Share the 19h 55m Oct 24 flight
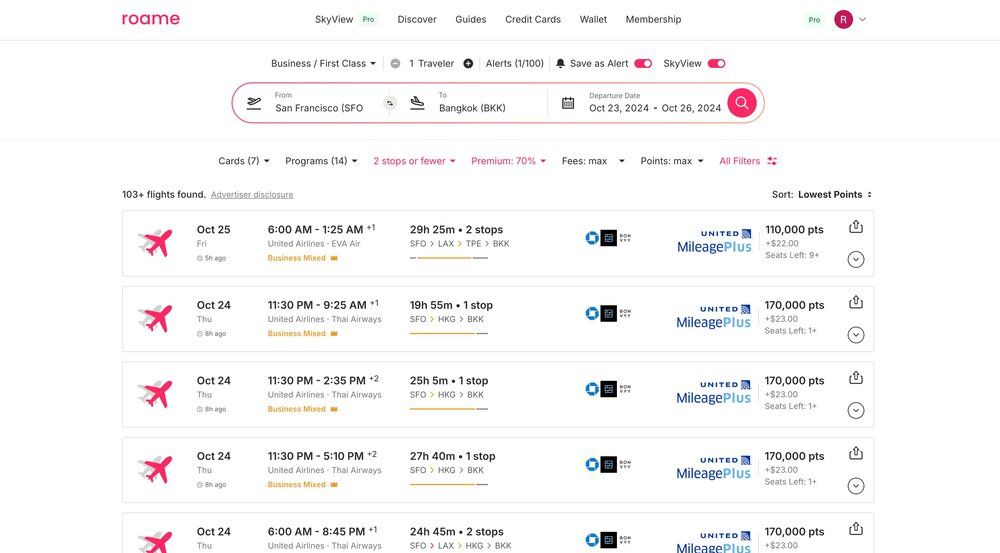 [x=856, y=302]
